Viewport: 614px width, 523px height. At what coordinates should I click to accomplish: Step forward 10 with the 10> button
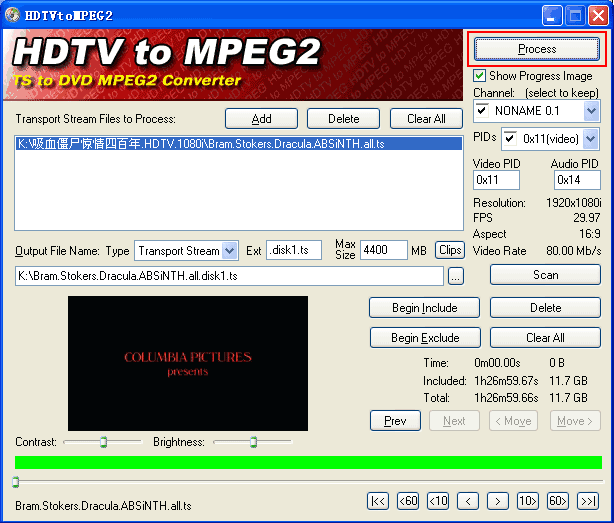click(528, 501)
